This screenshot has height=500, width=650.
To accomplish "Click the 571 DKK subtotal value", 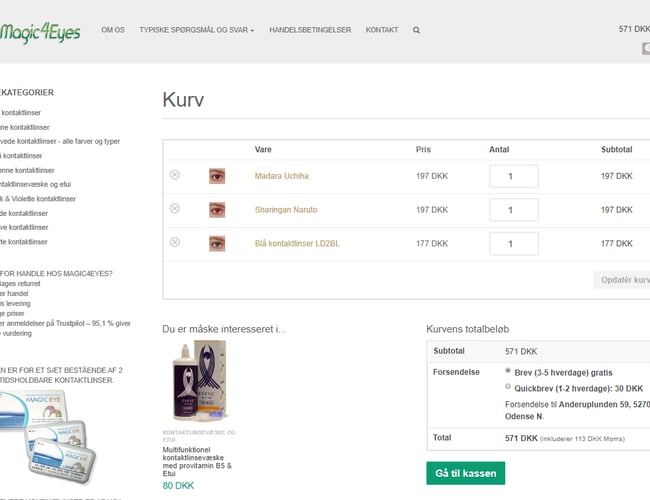I will 521,351.
